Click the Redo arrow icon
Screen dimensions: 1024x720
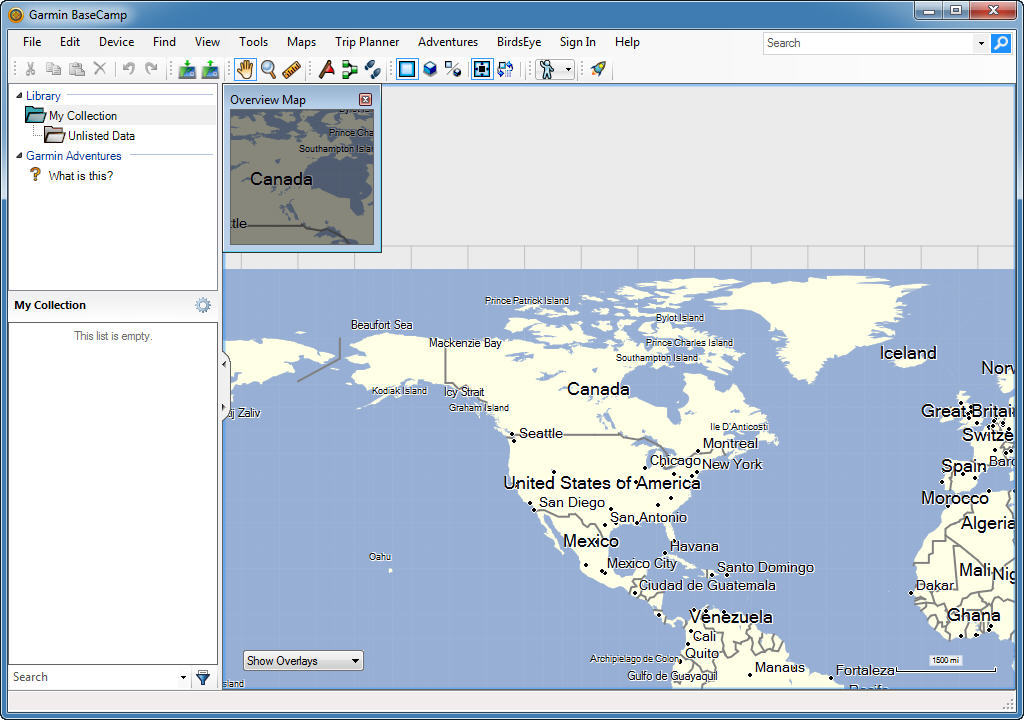[x=152, y=69]
